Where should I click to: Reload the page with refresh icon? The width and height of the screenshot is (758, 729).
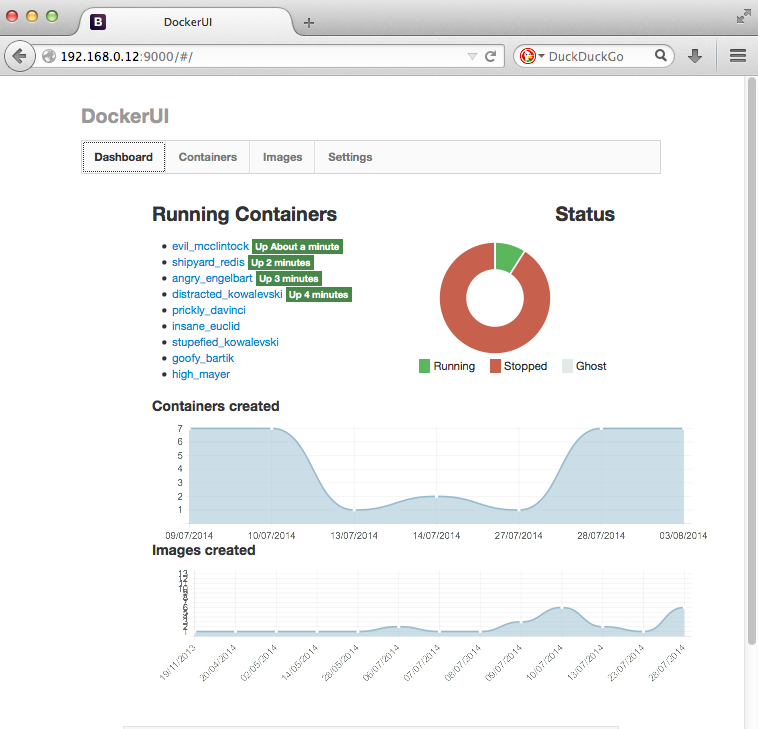(x=490, y=57)
